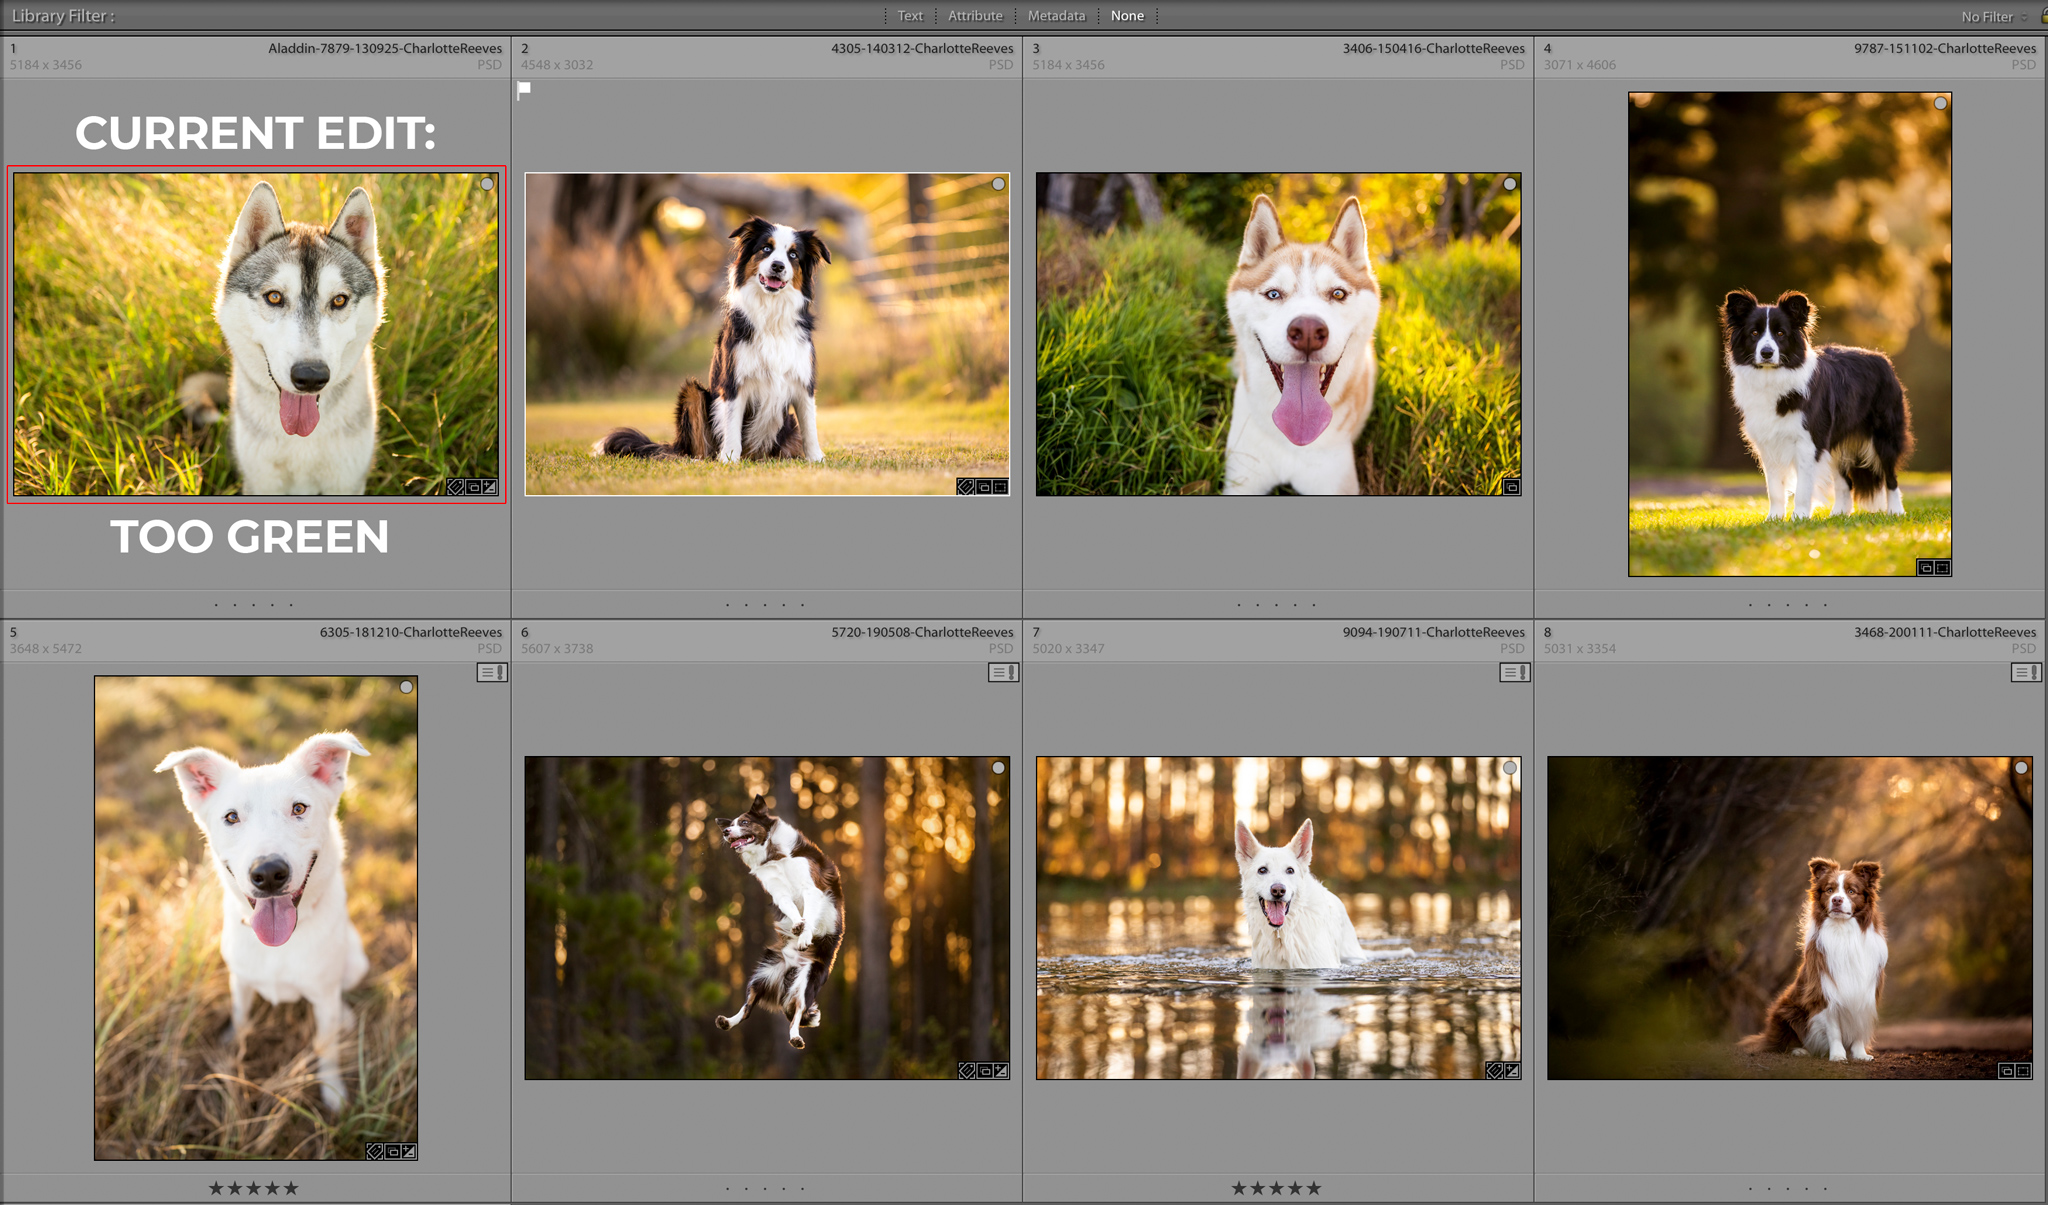Open the No Filter preset dropdown
Viewport: 2048px width, 1205px height.
click(1993, 17)
